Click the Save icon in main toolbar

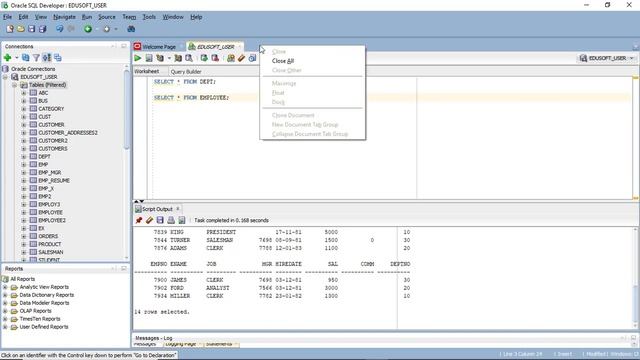click(31, 29)
